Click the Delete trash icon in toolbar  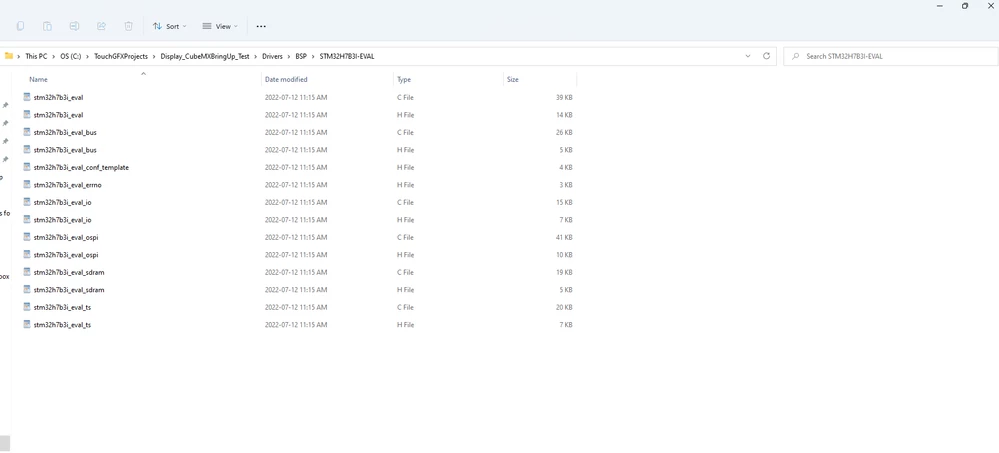[x=129, y=26]
